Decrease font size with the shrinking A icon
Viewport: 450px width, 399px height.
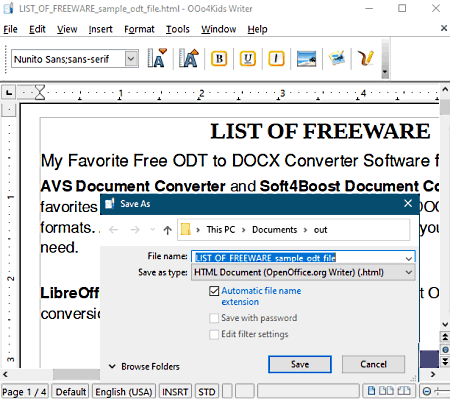[157, 58]
